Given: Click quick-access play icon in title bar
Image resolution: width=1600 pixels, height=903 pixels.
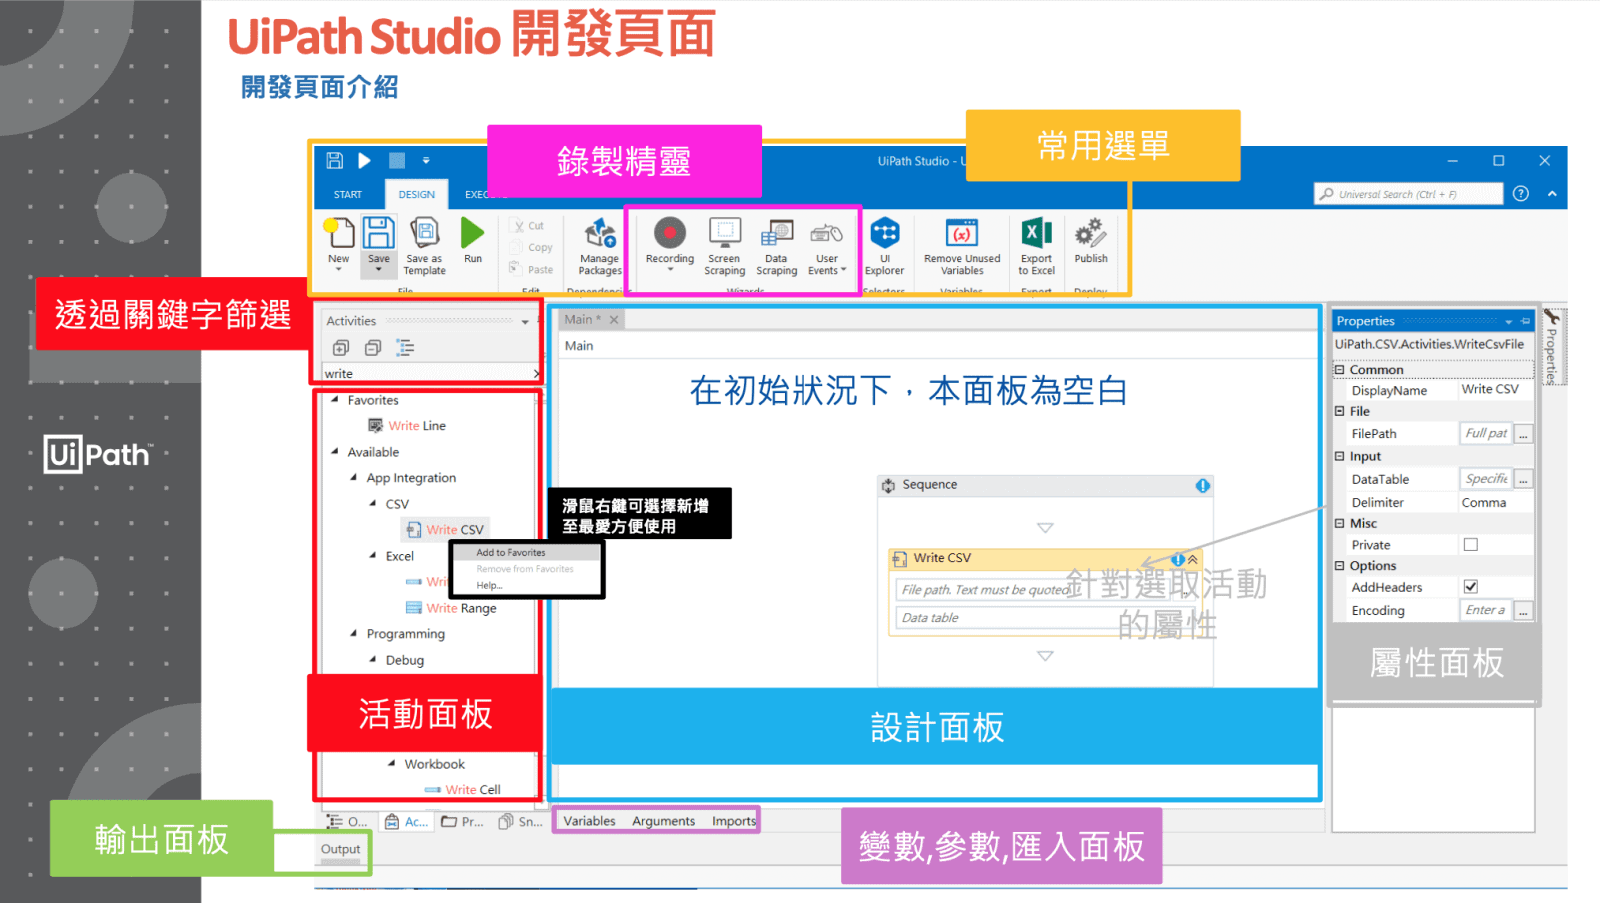Looking at the screenshot, I should point(365,160).
